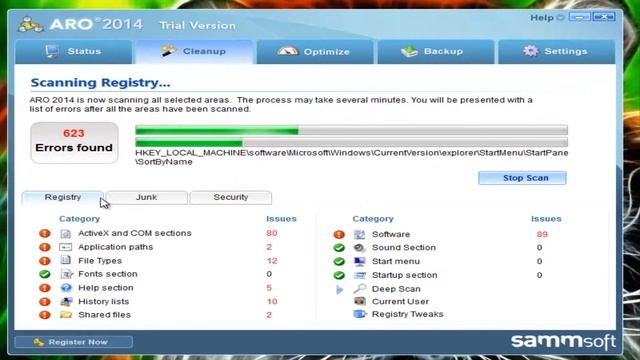Click the Stop Scan button
The image size is (640, 360).
pos(522,178)
